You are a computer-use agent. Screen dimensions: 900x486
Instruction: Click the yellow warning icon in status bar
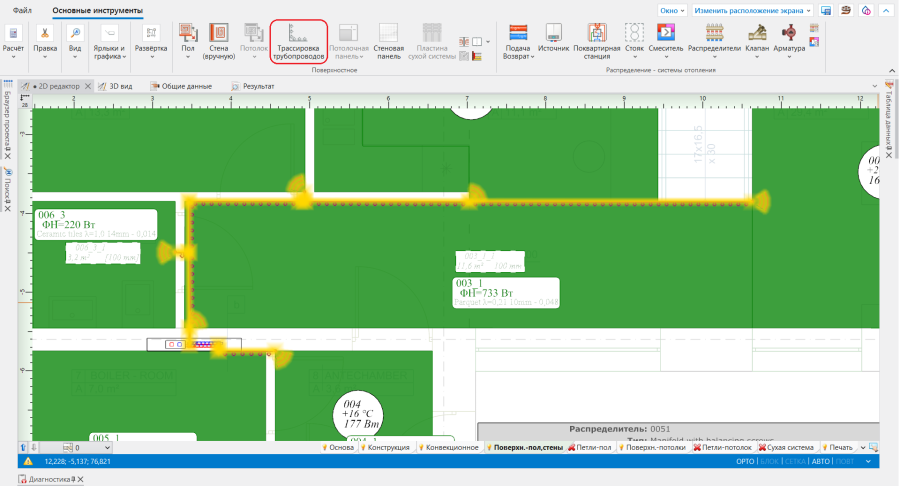click(28, 461)
